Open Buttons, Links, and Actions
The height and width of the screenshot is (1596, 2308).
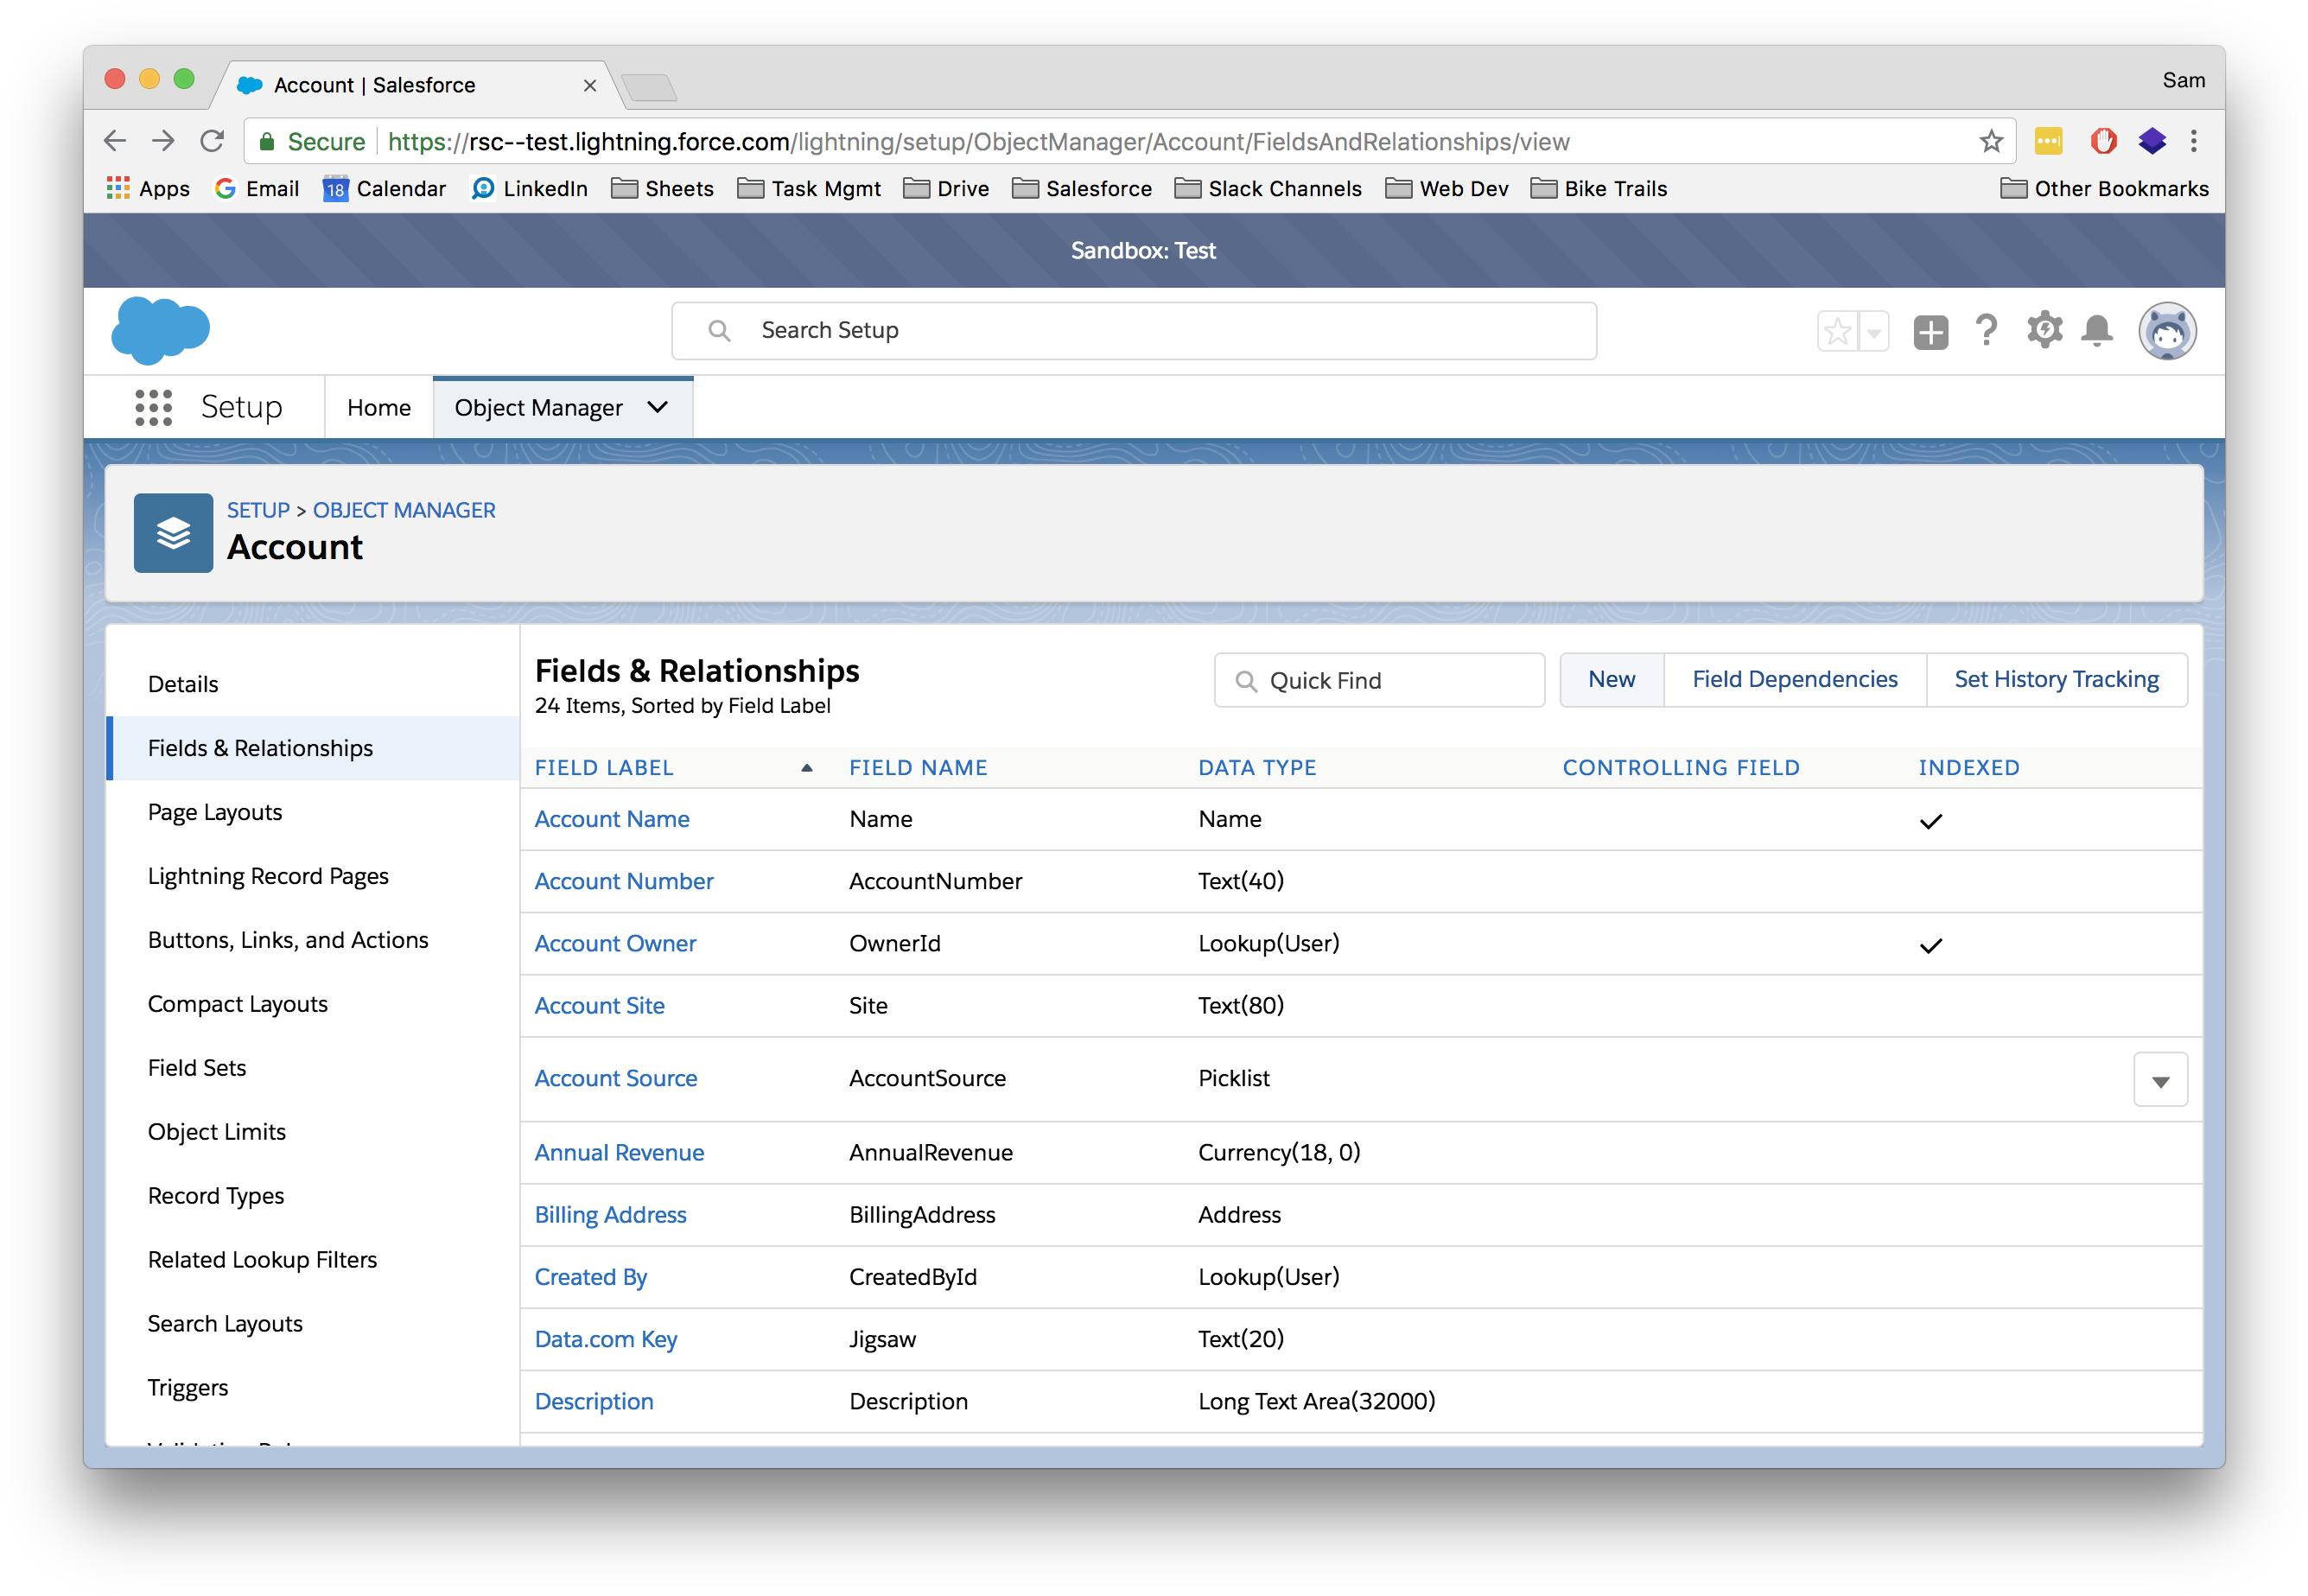click(288, 940)
